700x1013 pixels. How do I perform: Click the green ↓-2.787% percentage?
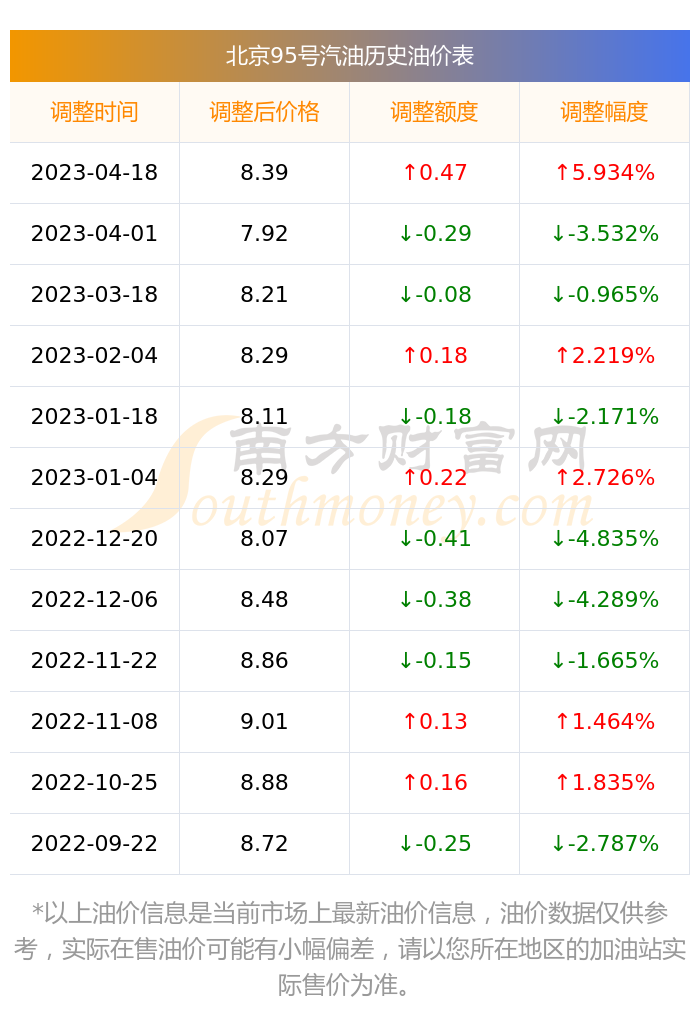(x=604, y=843)
